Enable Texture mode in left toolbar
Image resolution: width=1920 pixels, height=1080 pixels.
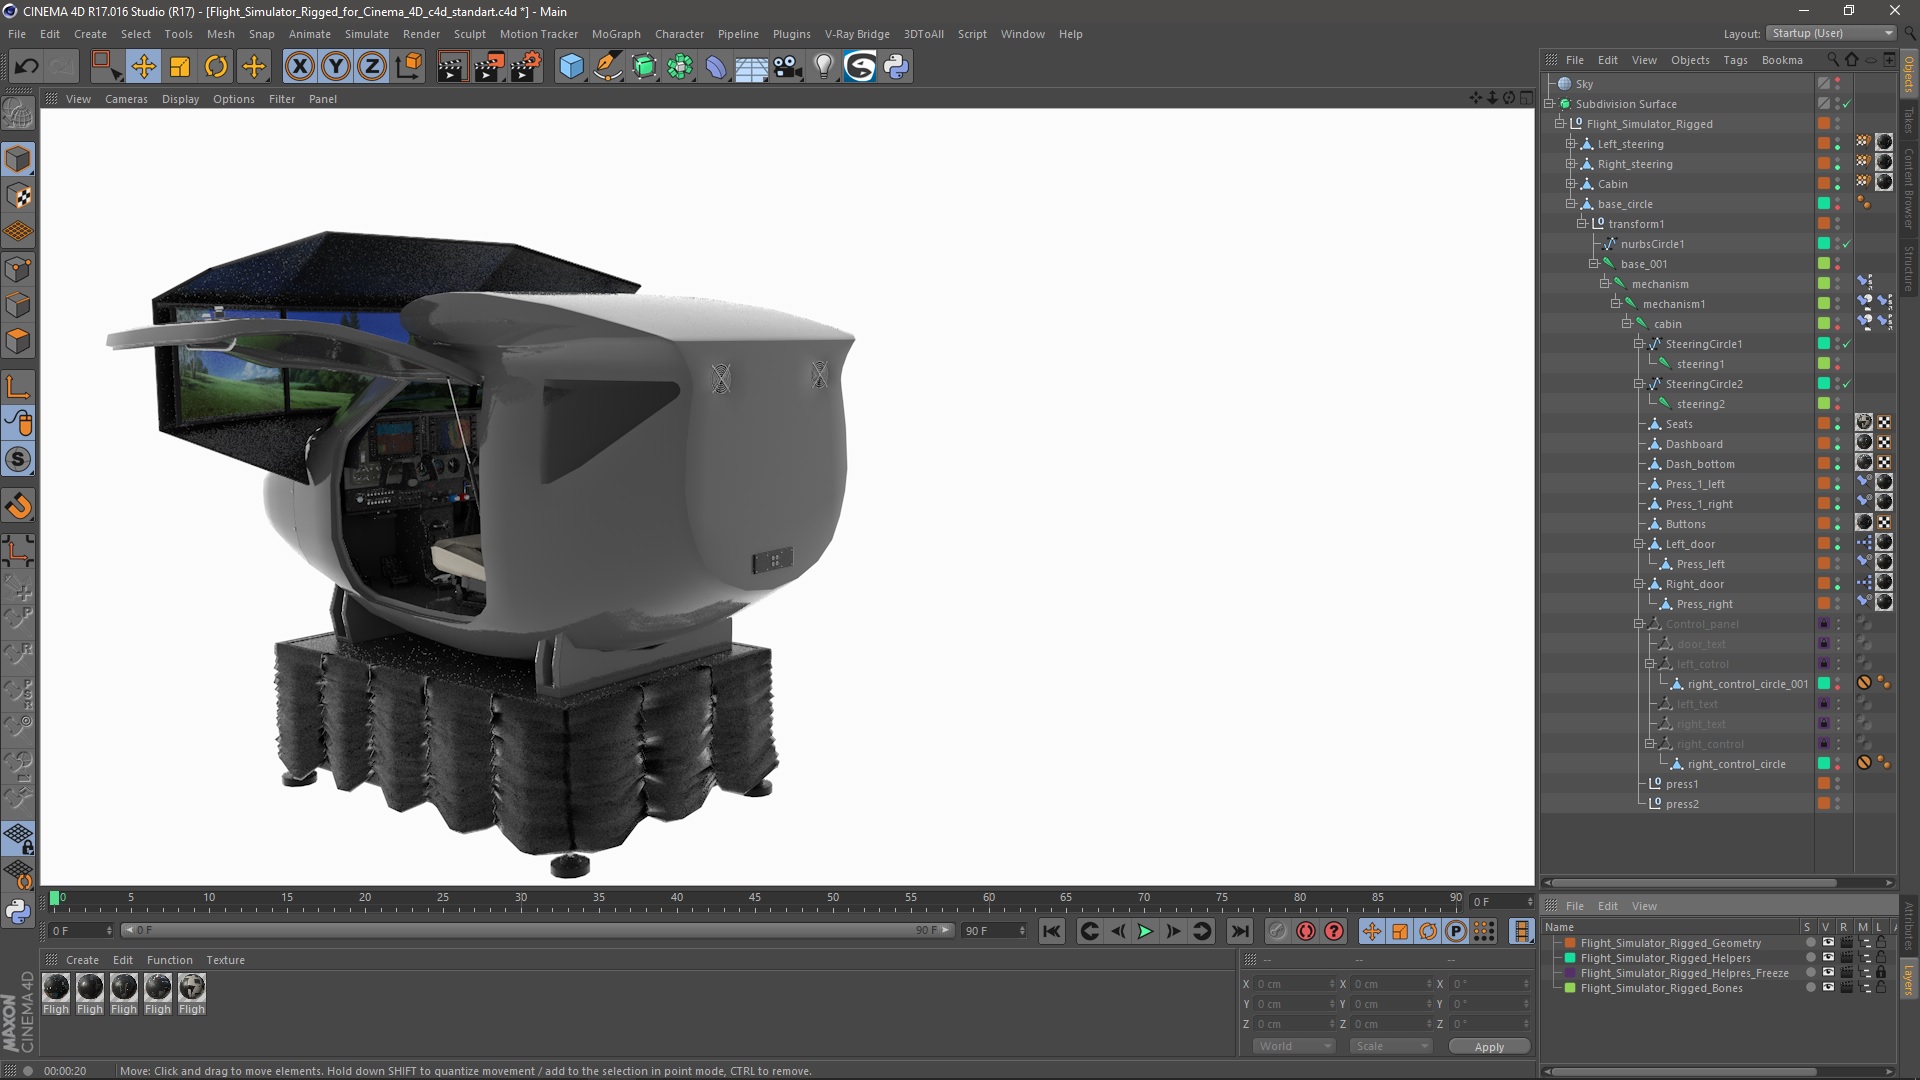coord(18,196)
